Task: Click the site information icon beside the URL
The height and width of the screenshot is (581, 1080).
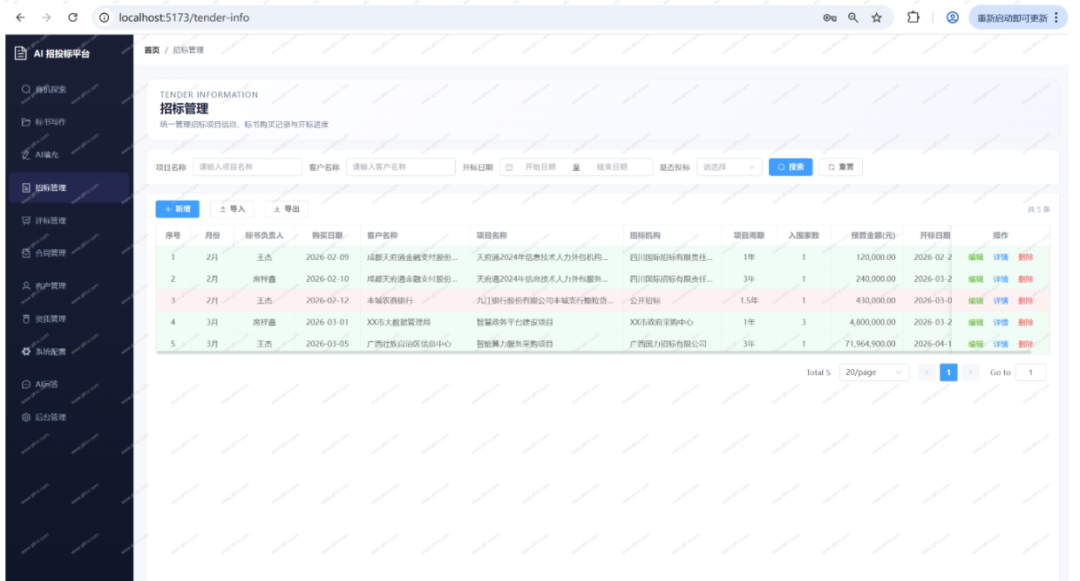Action: (104, 17)
